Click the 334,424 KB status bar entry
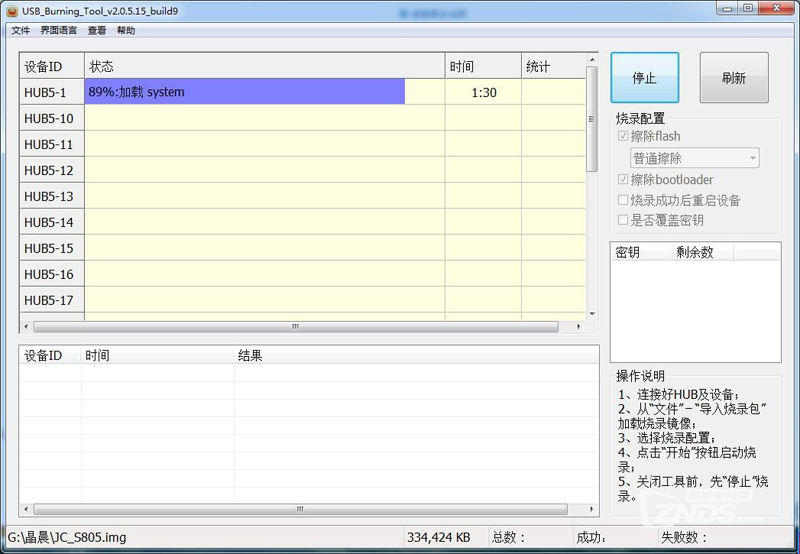 [438, 537]
